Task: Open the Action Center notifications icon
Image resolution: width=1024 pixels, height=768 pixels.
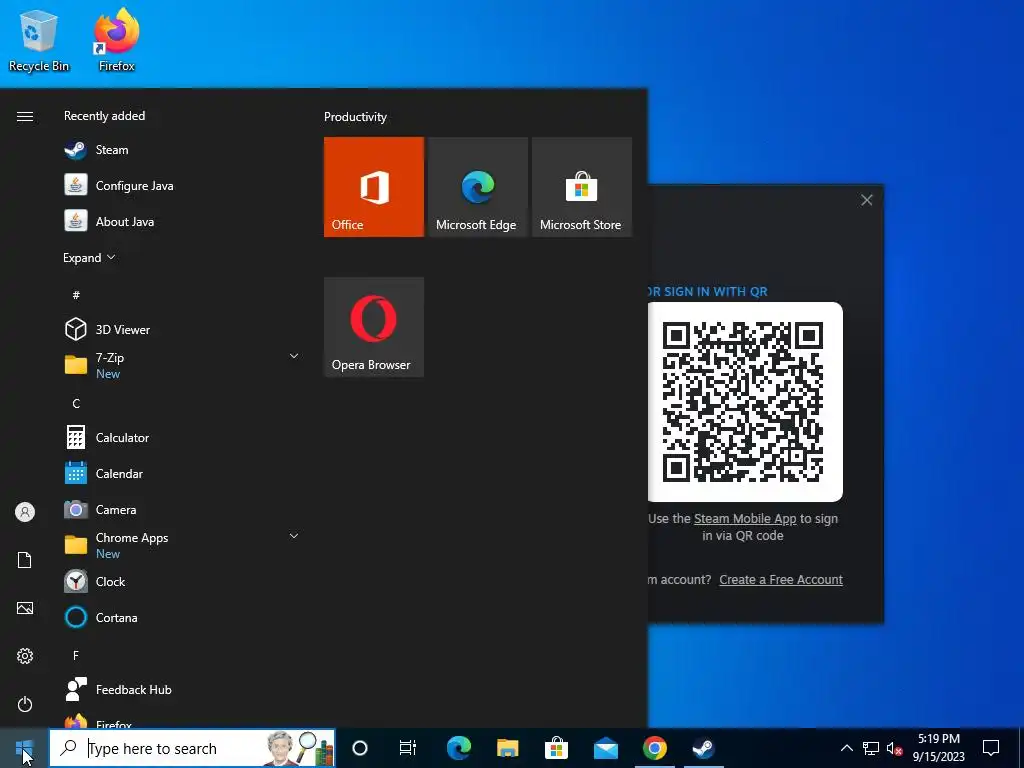Action: pos(991,748)
